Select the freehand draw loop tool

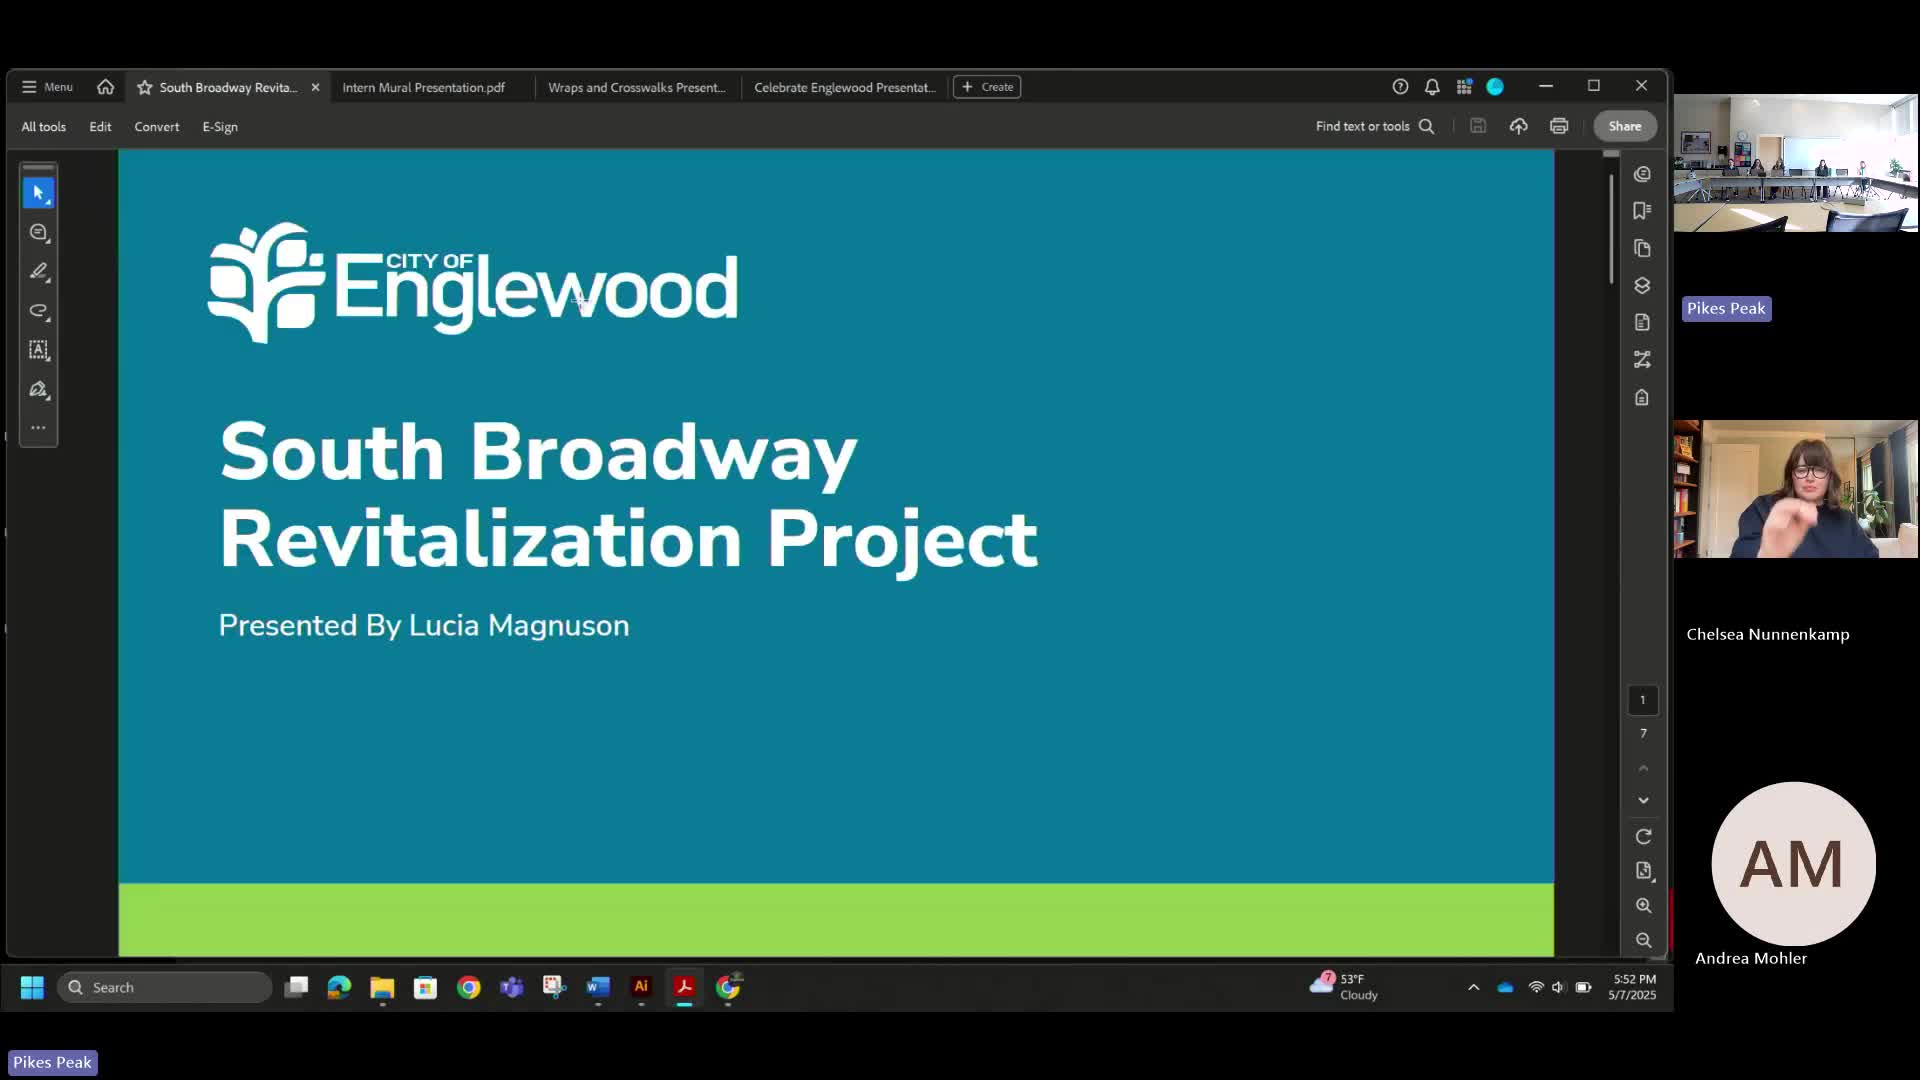coord(38,311)
